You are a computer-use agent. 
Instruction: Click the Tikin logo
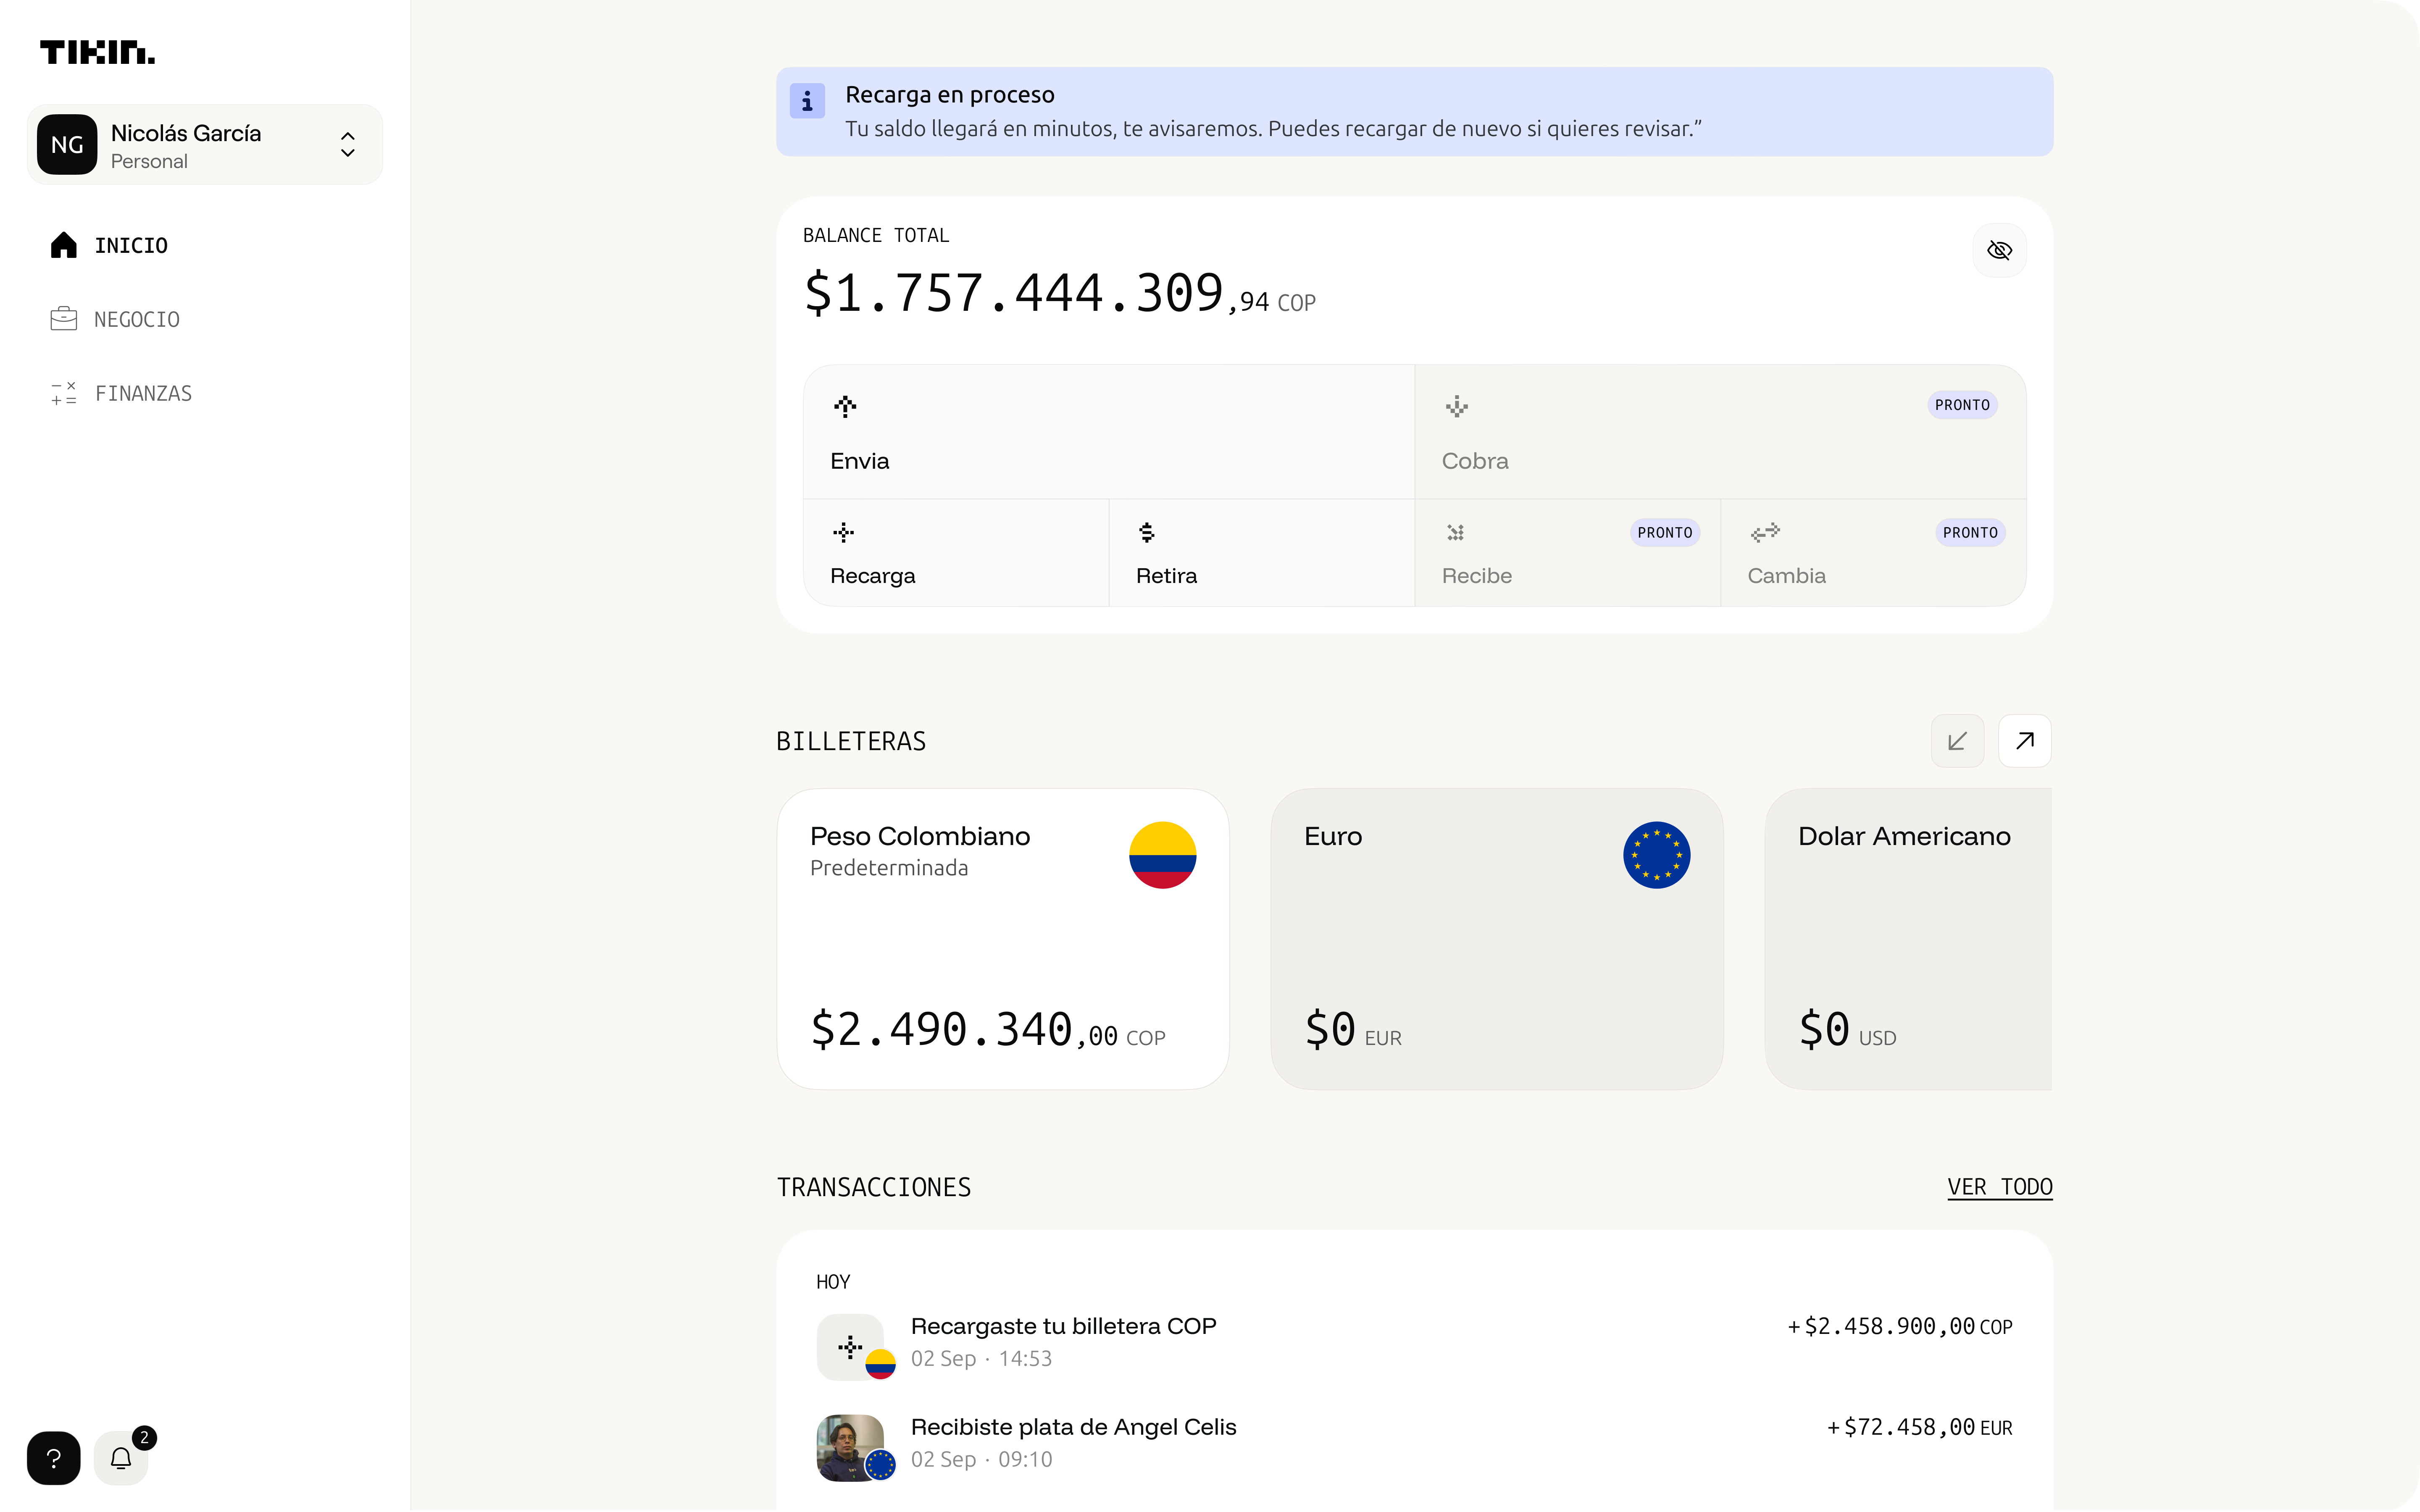pos(97,52)
